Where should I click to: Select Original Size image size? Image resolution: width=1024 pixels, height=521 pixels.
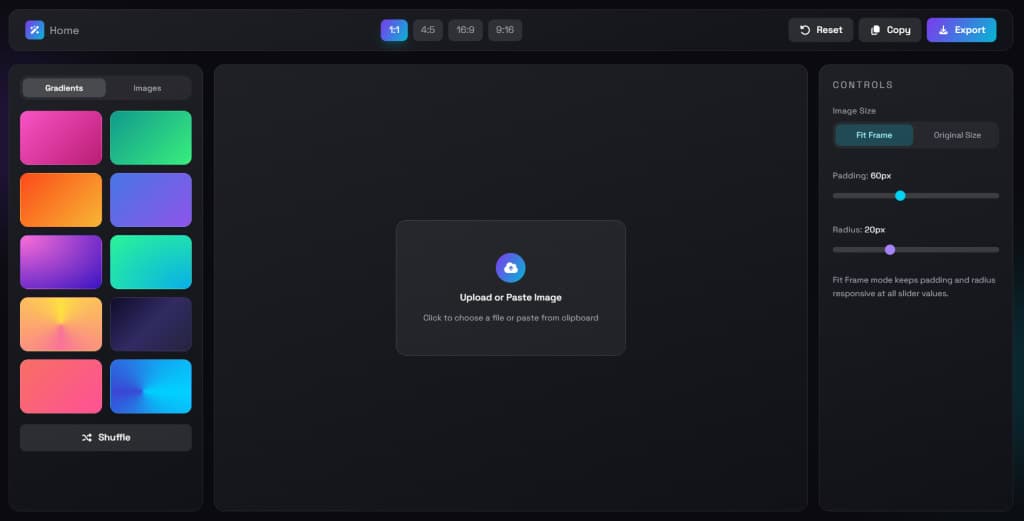coord(957,135)
